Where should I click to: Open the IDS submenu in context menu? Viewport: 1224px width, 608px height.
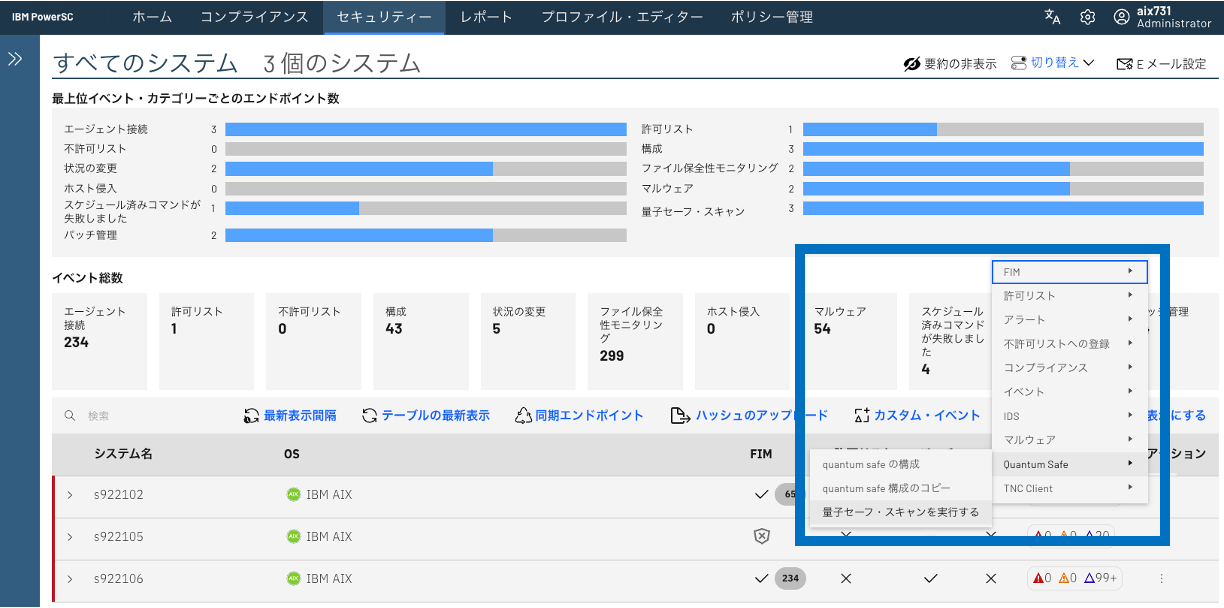point(1069,415)
